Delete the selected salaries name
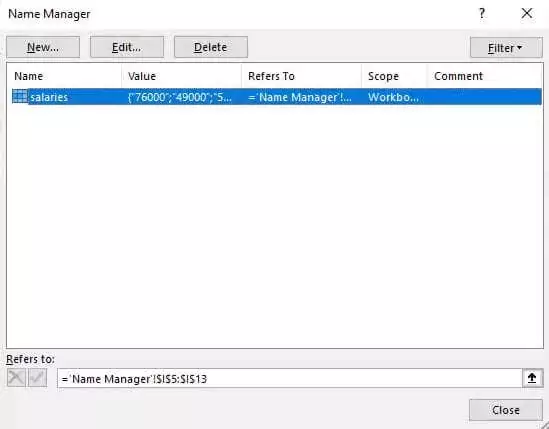 [211, 47]
